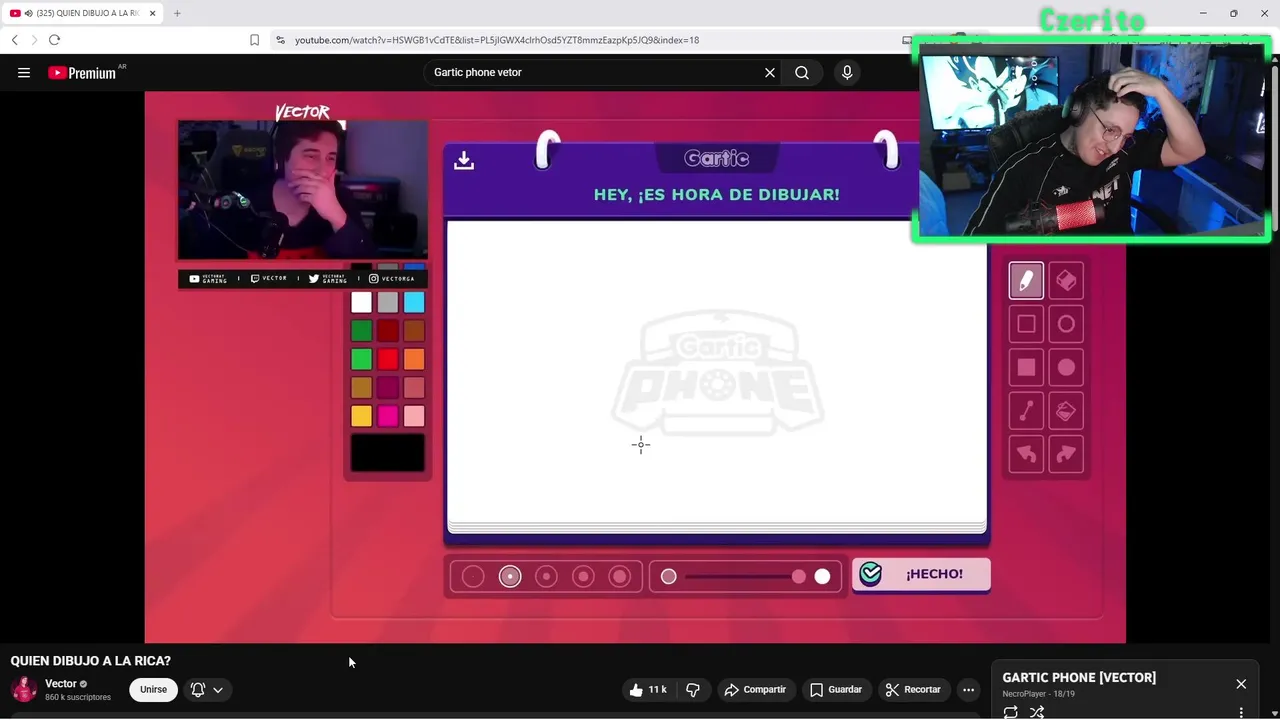
Task: Pick the light gray color swatch
Action: click(388, 302)
